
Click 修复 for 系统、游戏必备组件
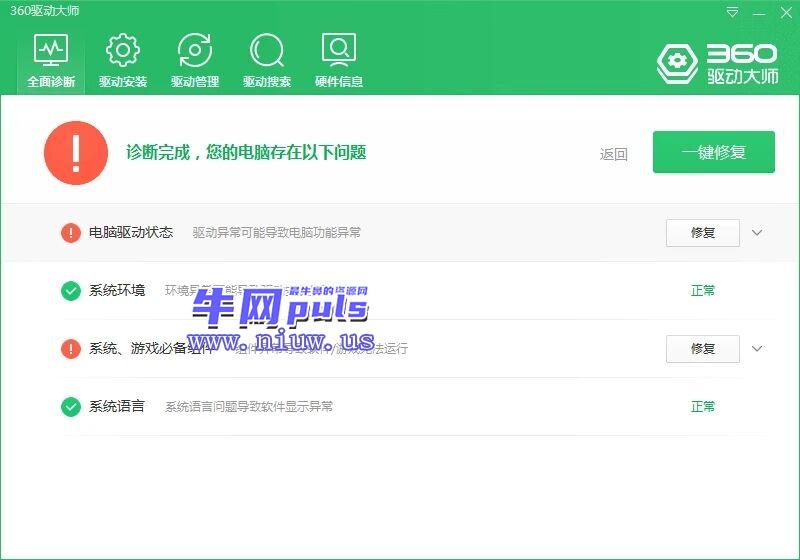click(x=703, y=348)
